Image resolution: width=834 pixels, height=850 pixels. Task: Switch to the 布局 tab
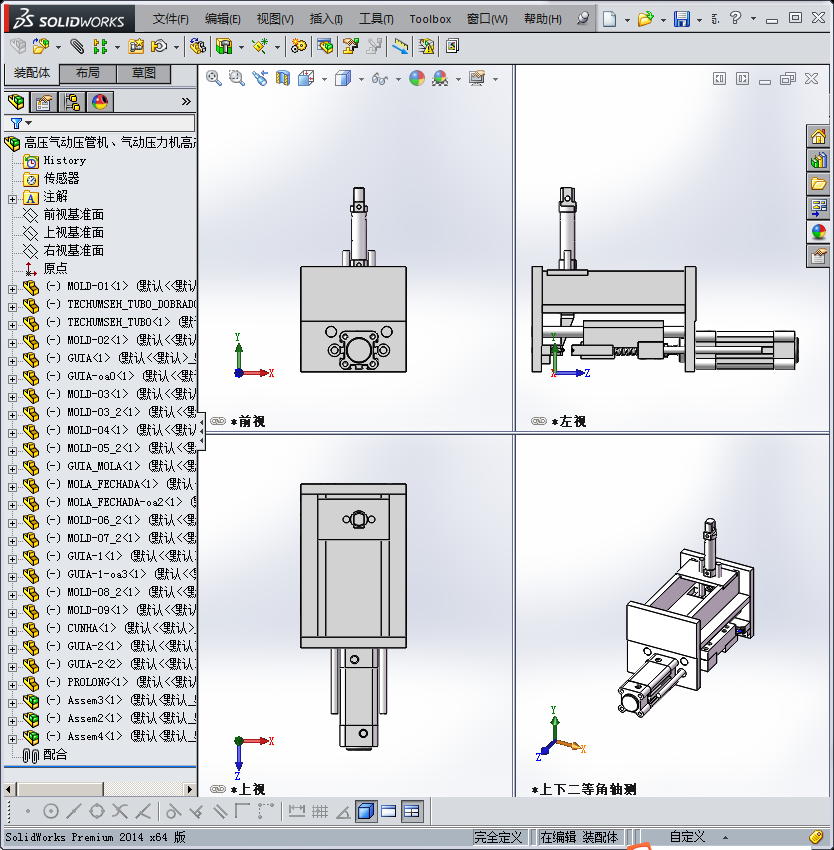click(x=87, y=73)
